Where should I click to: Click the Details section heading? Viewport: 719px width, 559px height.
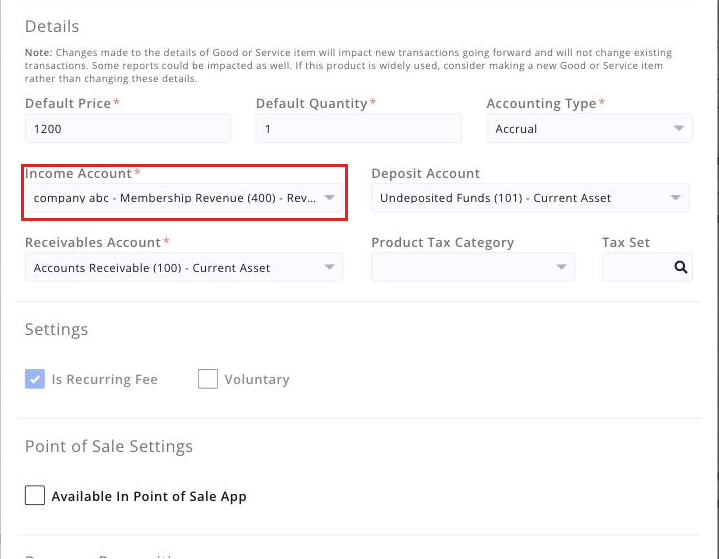[x=52, y=26]
